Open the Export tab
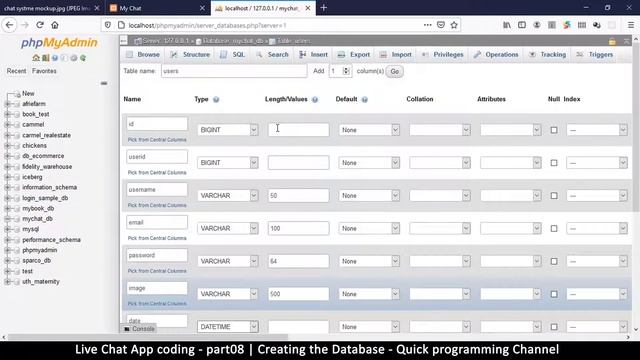 (x=354, y=55)
